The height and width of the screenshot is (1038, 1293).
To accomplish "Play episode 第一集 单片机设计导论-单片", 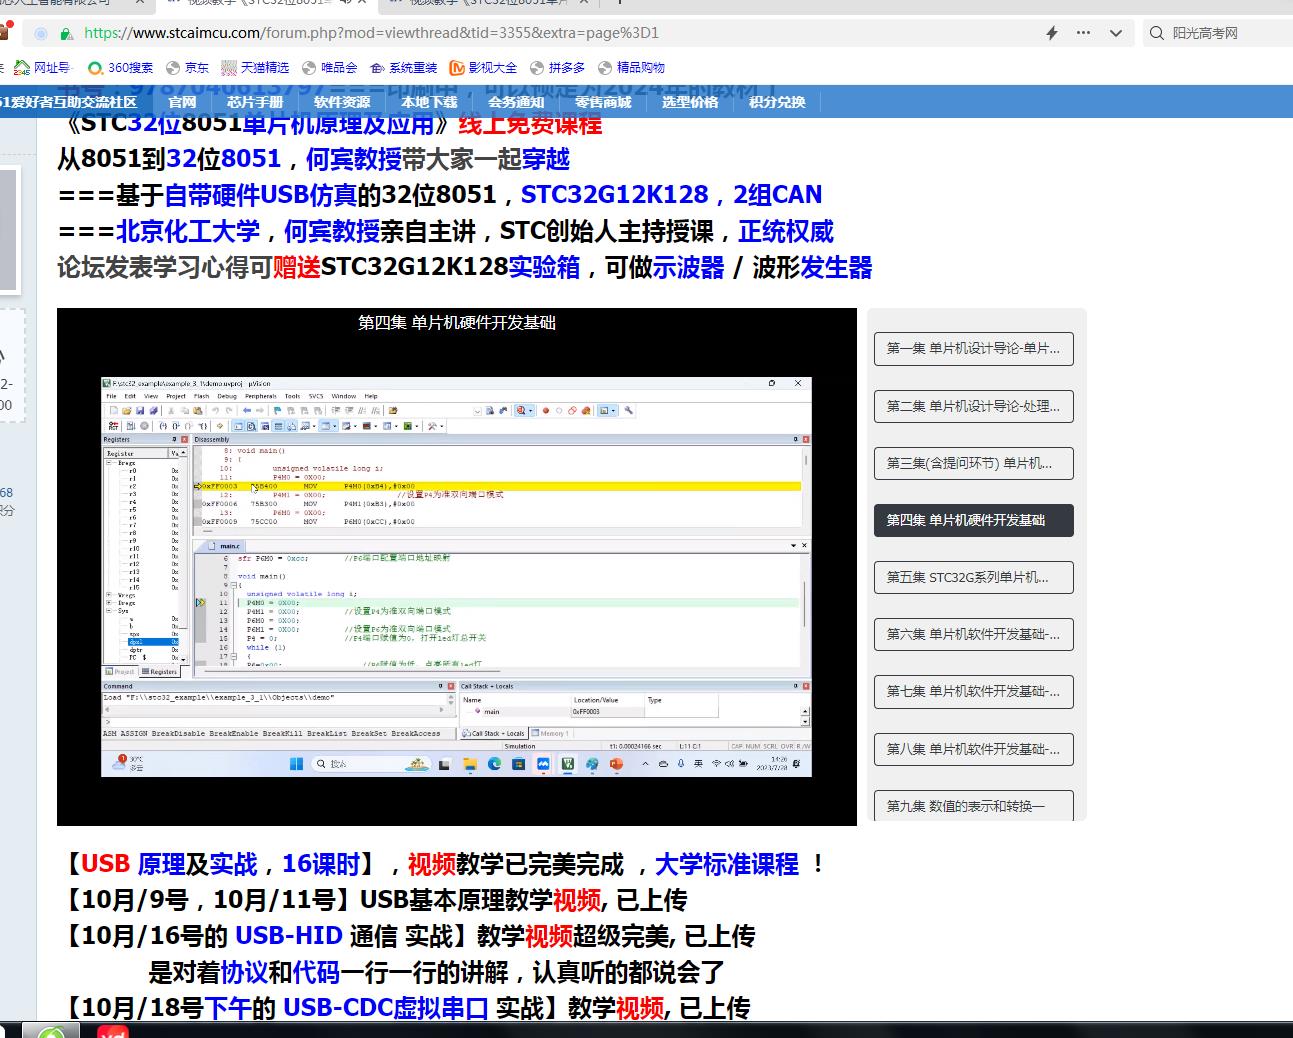I will (x=973, y=349).
